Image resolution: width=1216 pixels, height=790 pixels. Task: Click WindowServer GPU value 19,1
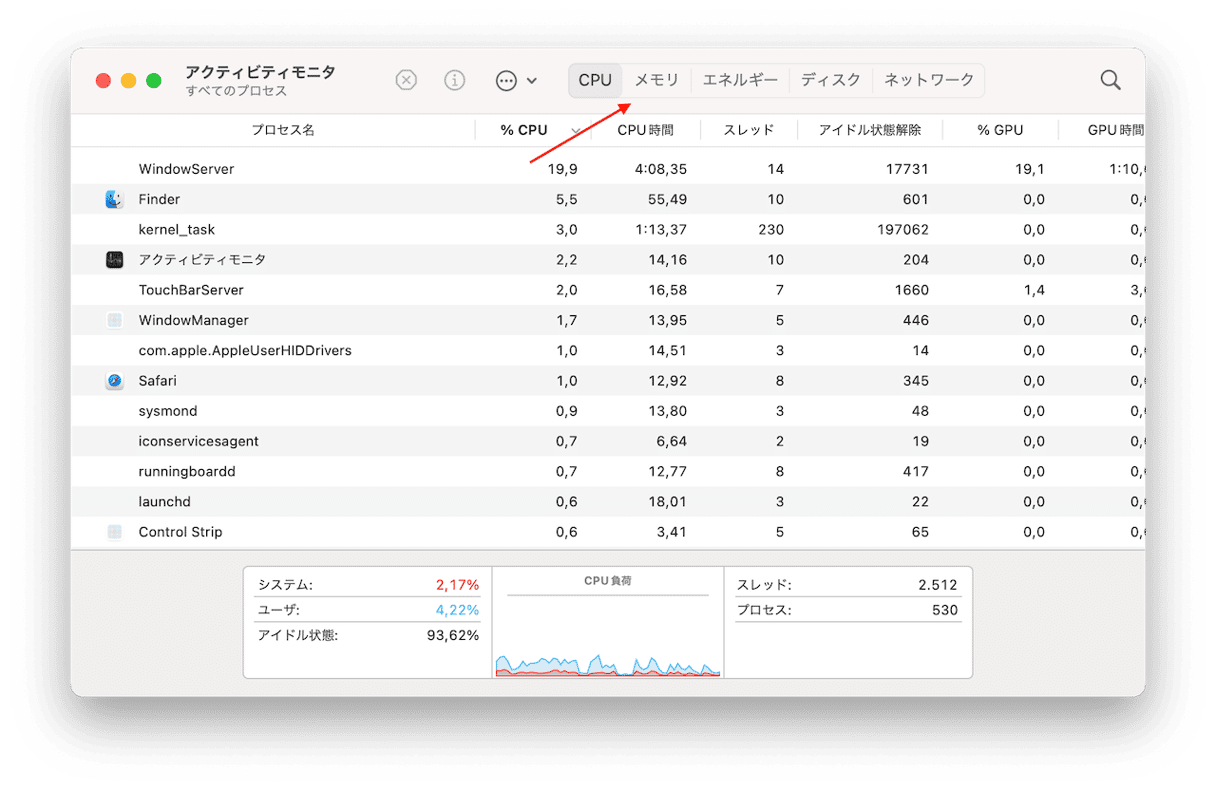(1029, 169)
